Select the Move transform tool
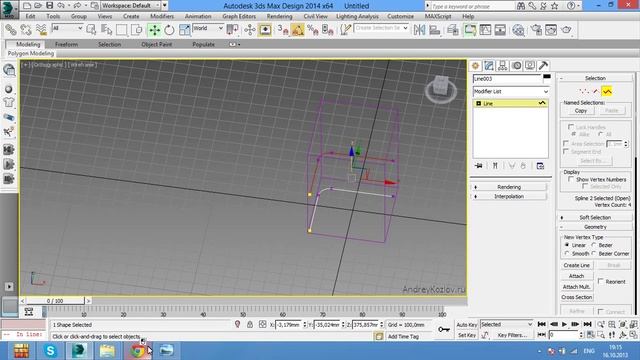 [x=154, y=30]
